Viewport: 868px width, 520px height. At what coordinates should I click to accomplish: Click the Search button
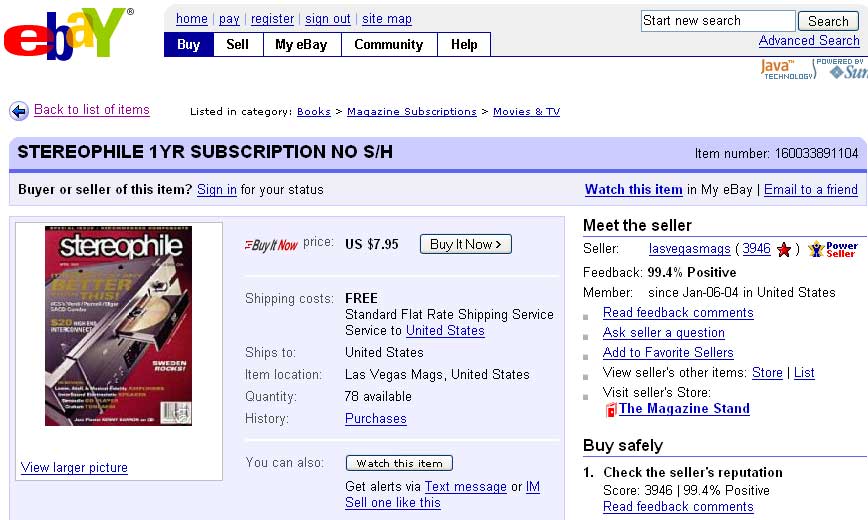(x=828, y=21)
